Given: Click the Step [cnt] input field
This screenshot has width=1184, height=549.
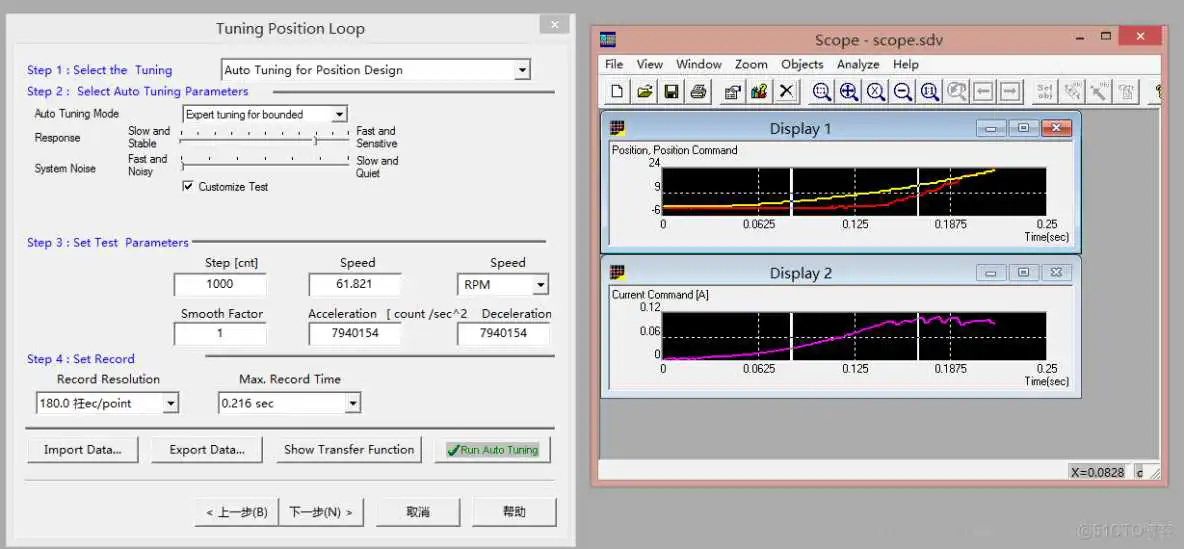Looking at the screenshot, I should [x=220, y=284].
